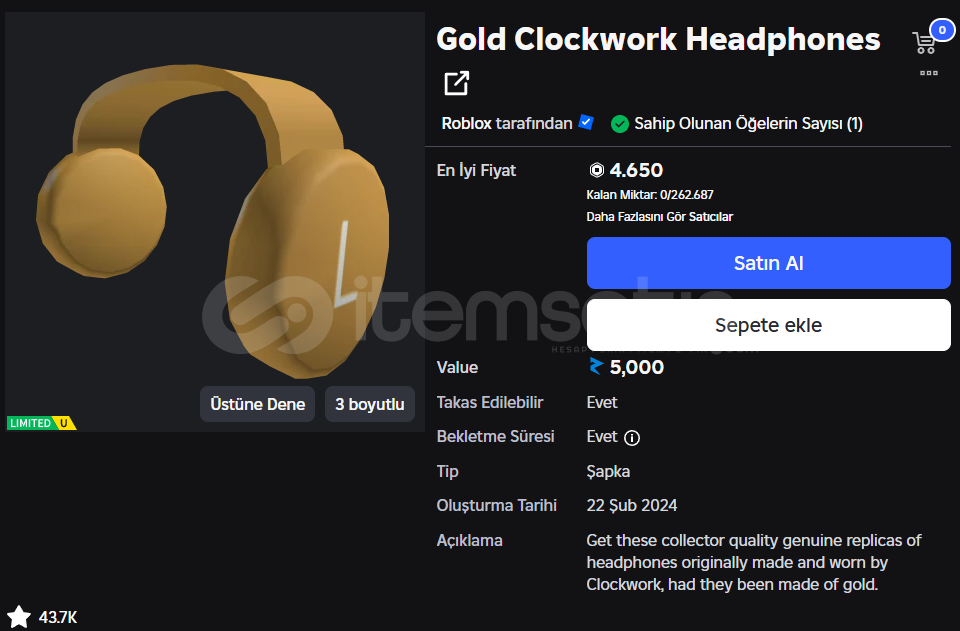
Task: Click the three-dot more options menu
Action: [x=929, y=73]
